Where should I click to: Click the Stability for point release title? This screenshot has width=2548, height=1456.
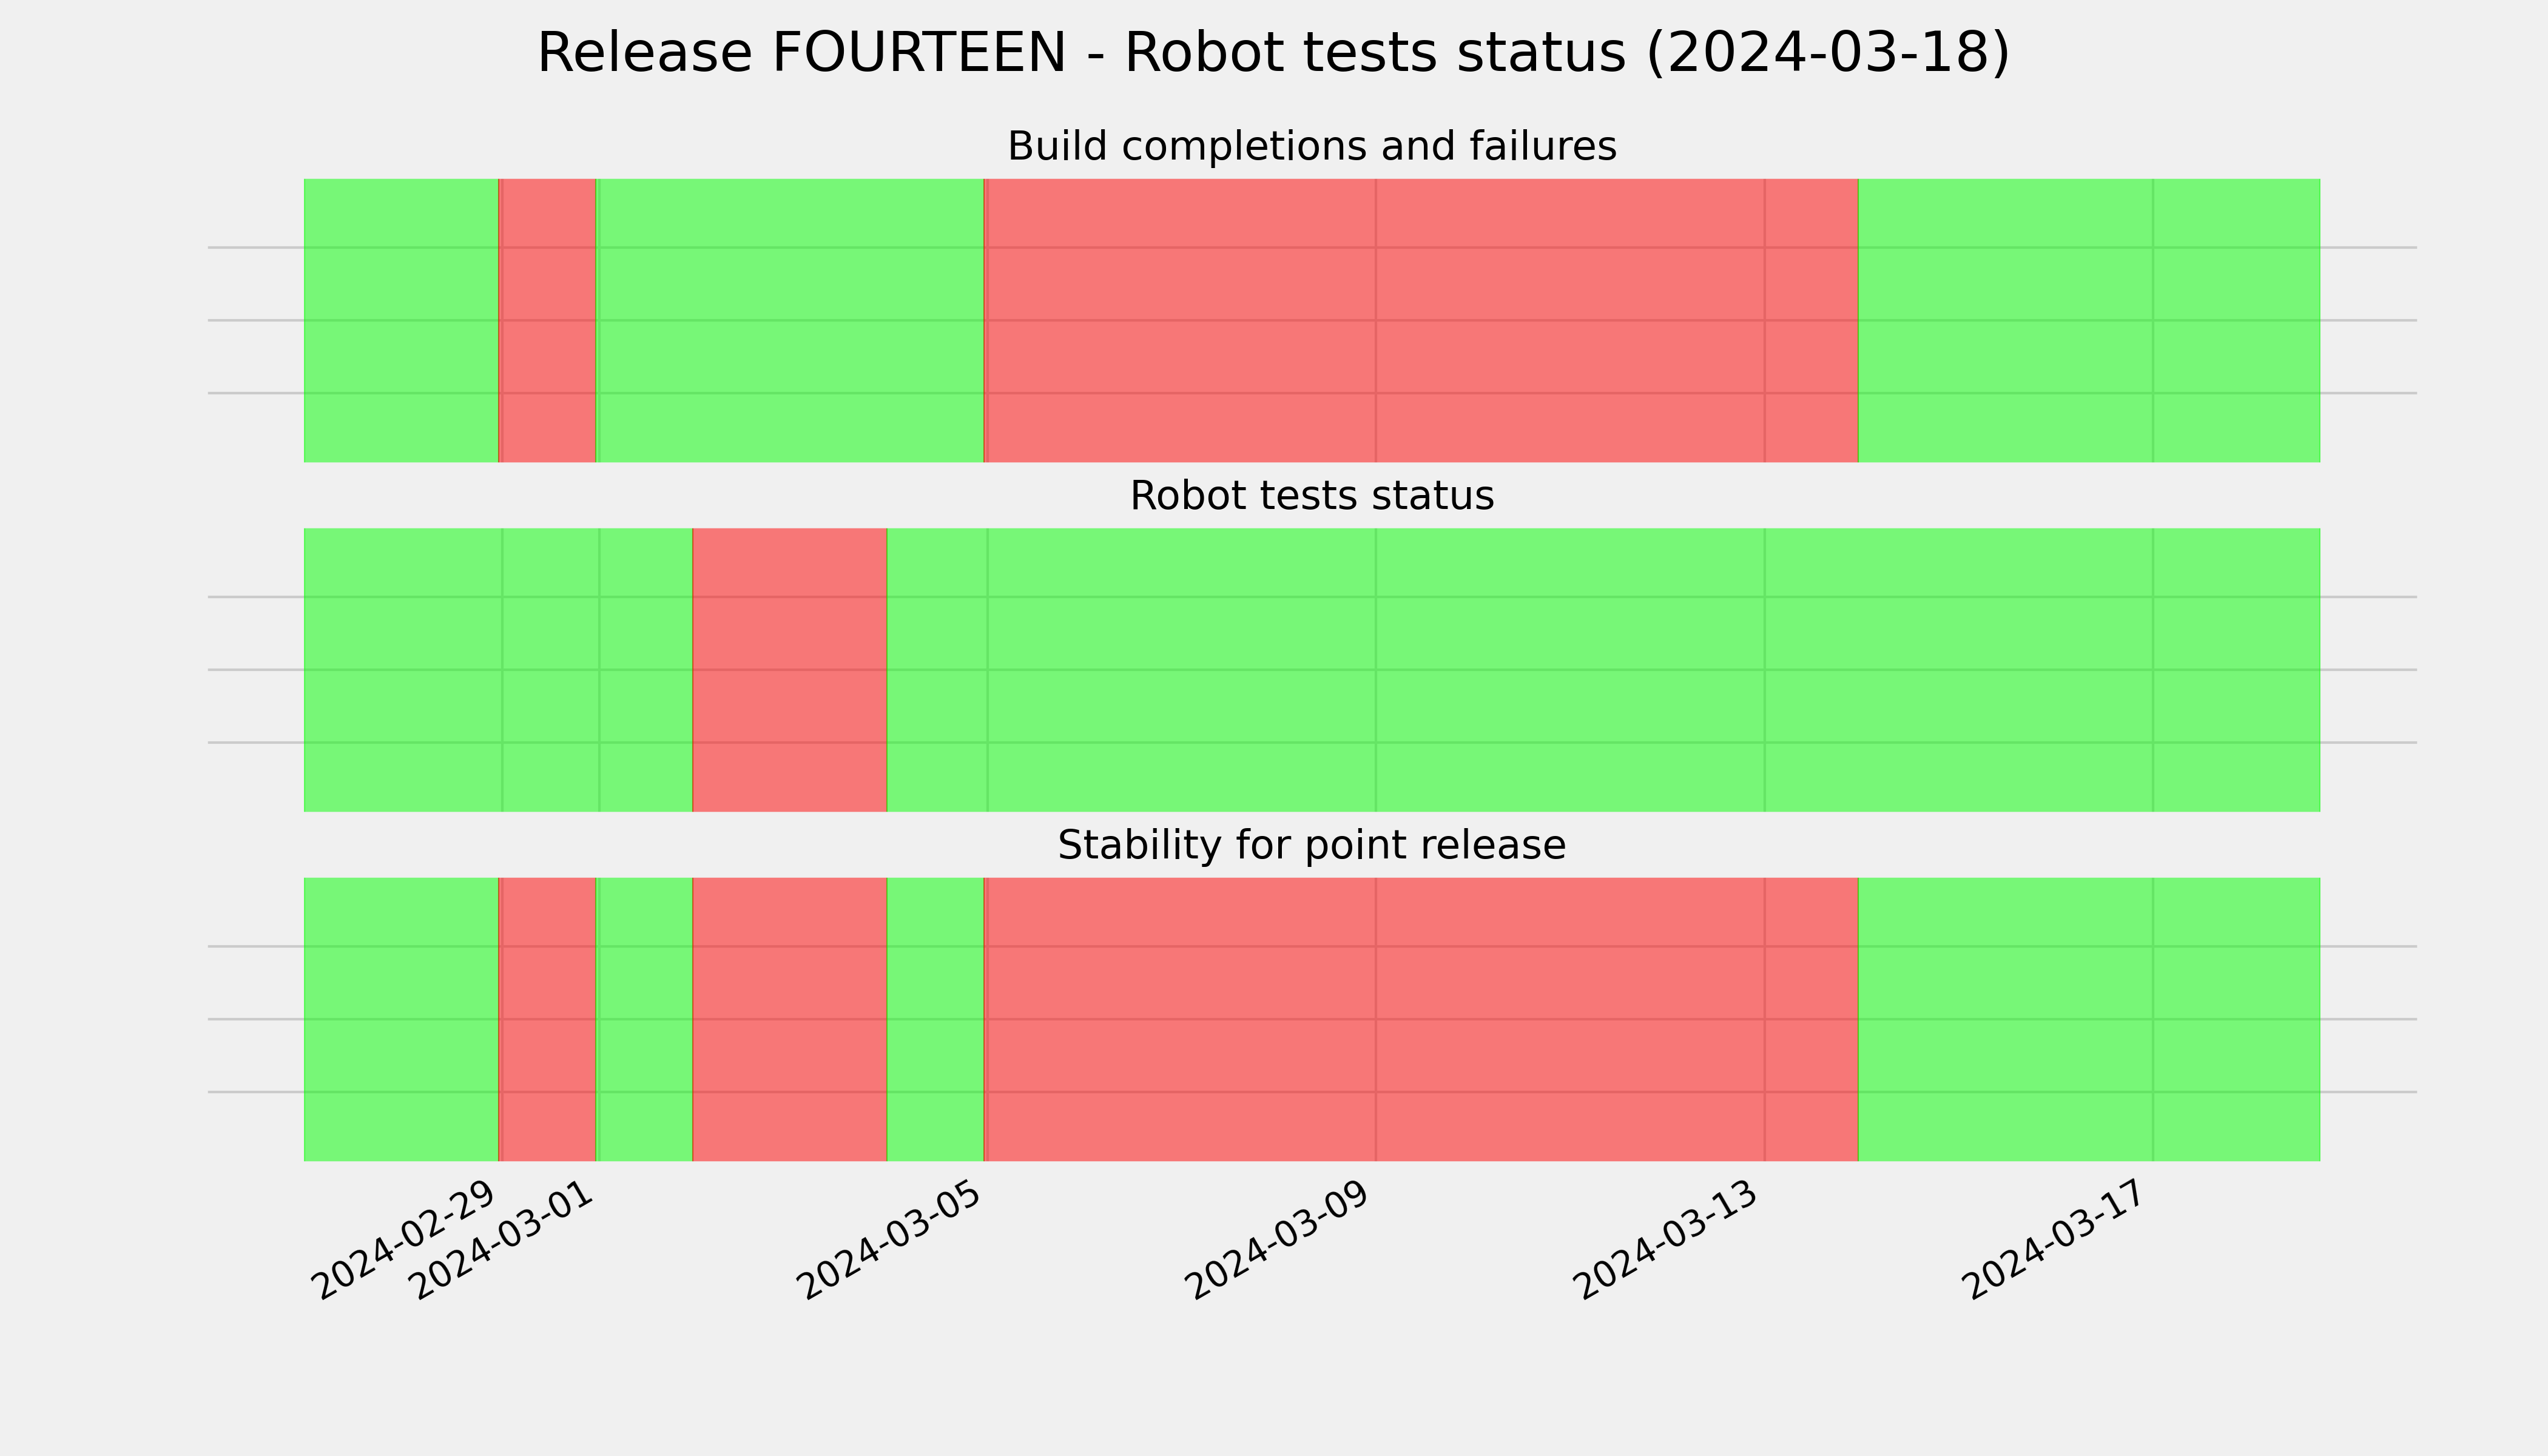pos(1311,845)
